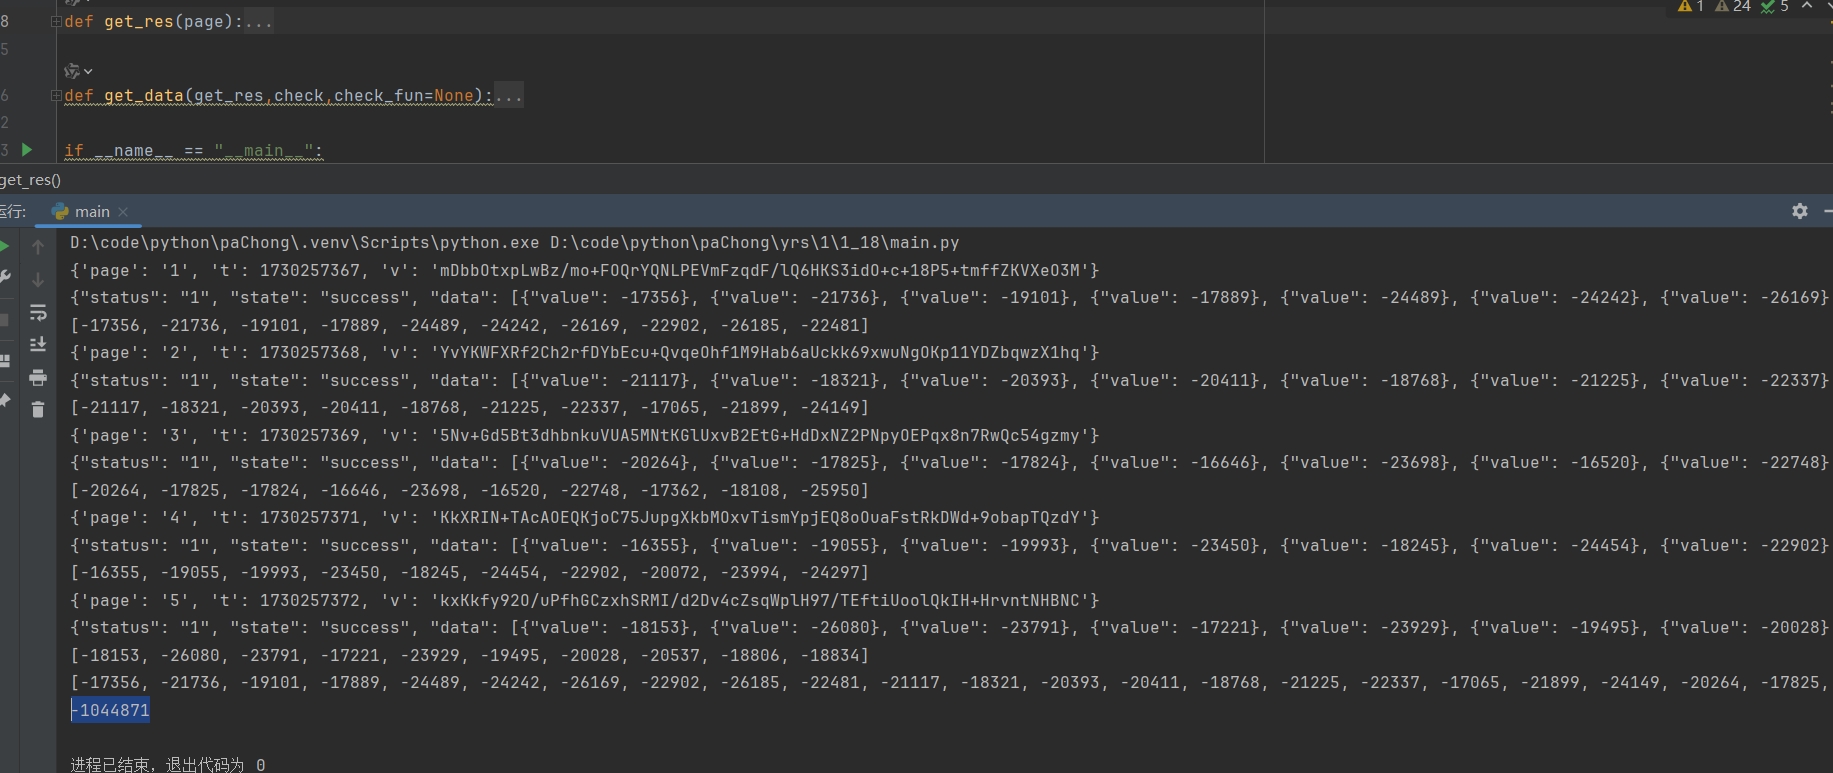Click the down arrow stack trace icon
1833x773 pixels.
(x=38, y=279)
